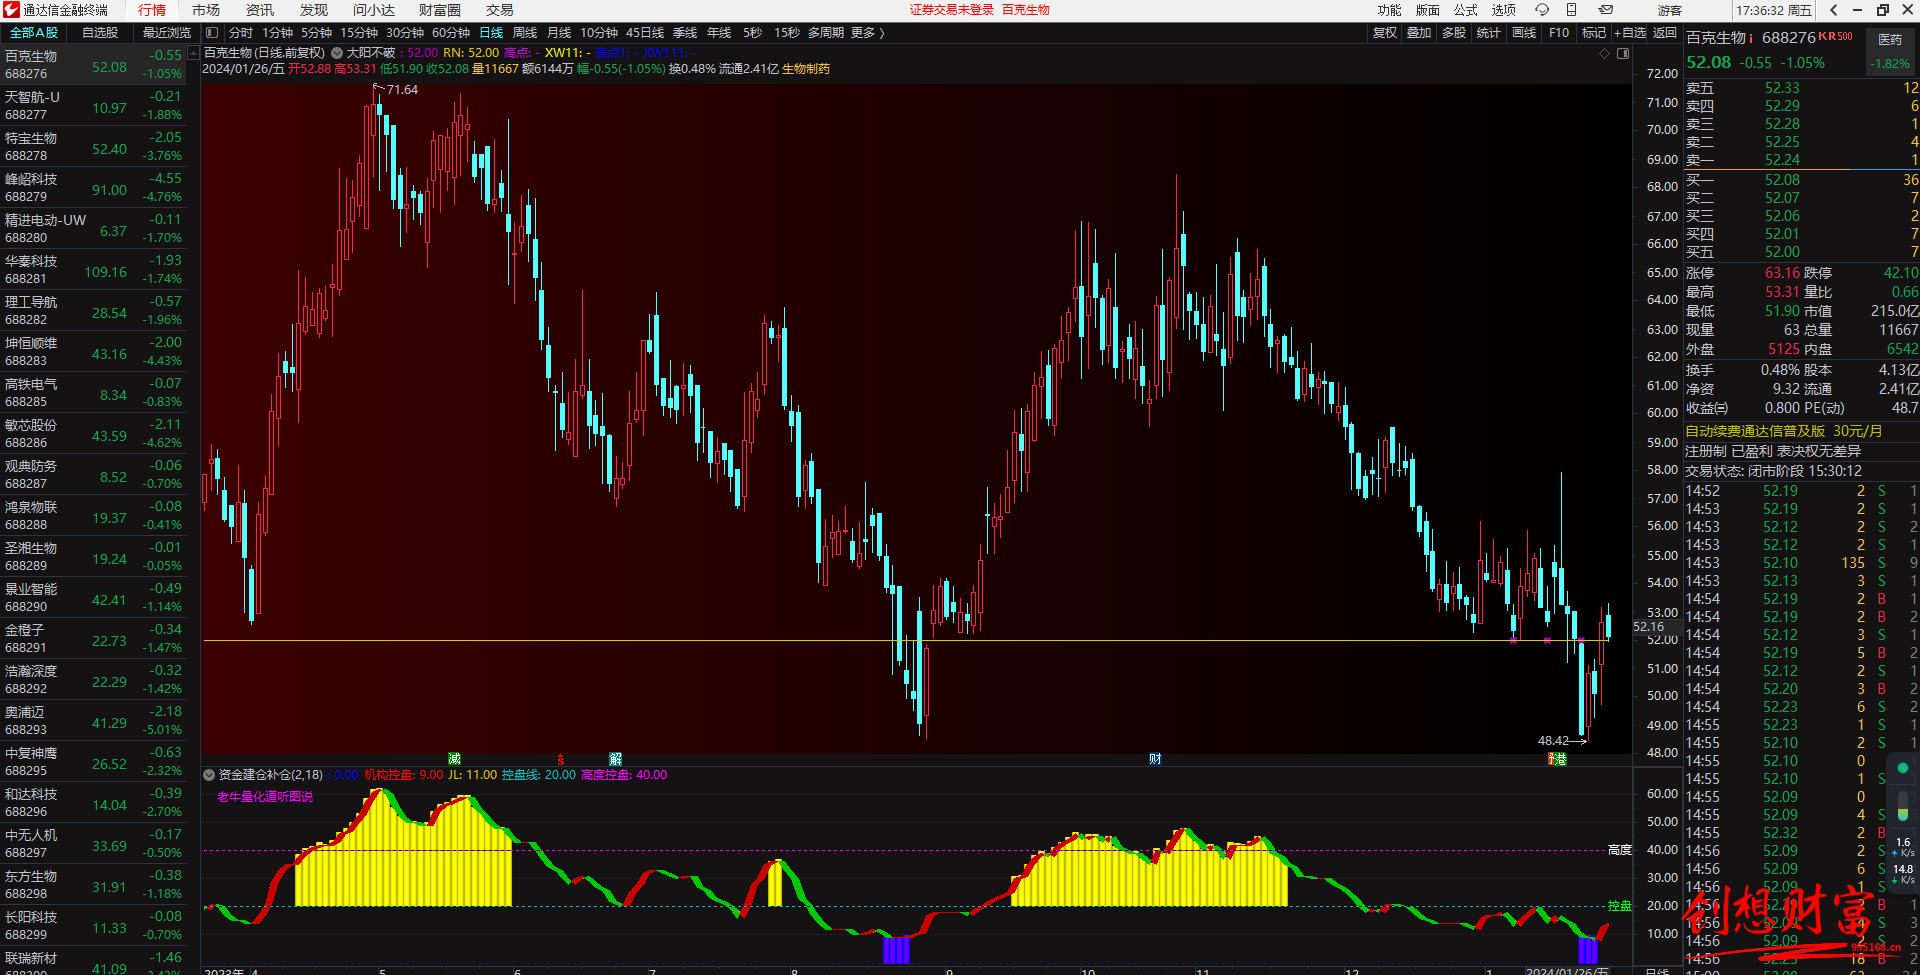Open the 市场 menu
The width and height of the screenshot is (1920, 975).
[x=206, y=10]
